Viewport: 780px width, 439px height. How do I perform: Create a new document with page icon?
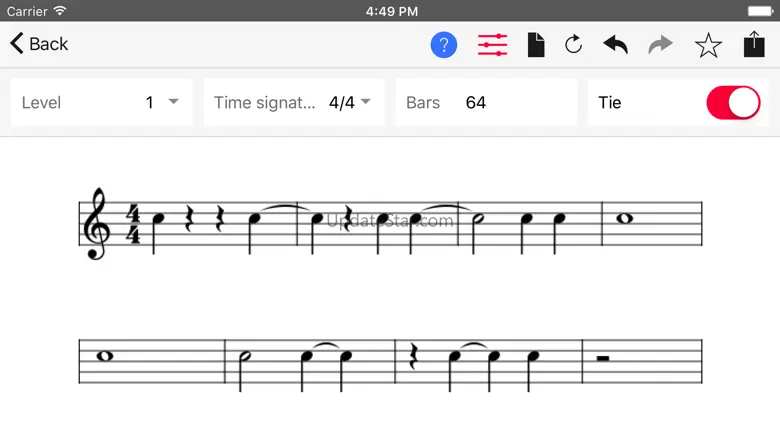pos(536,44)
